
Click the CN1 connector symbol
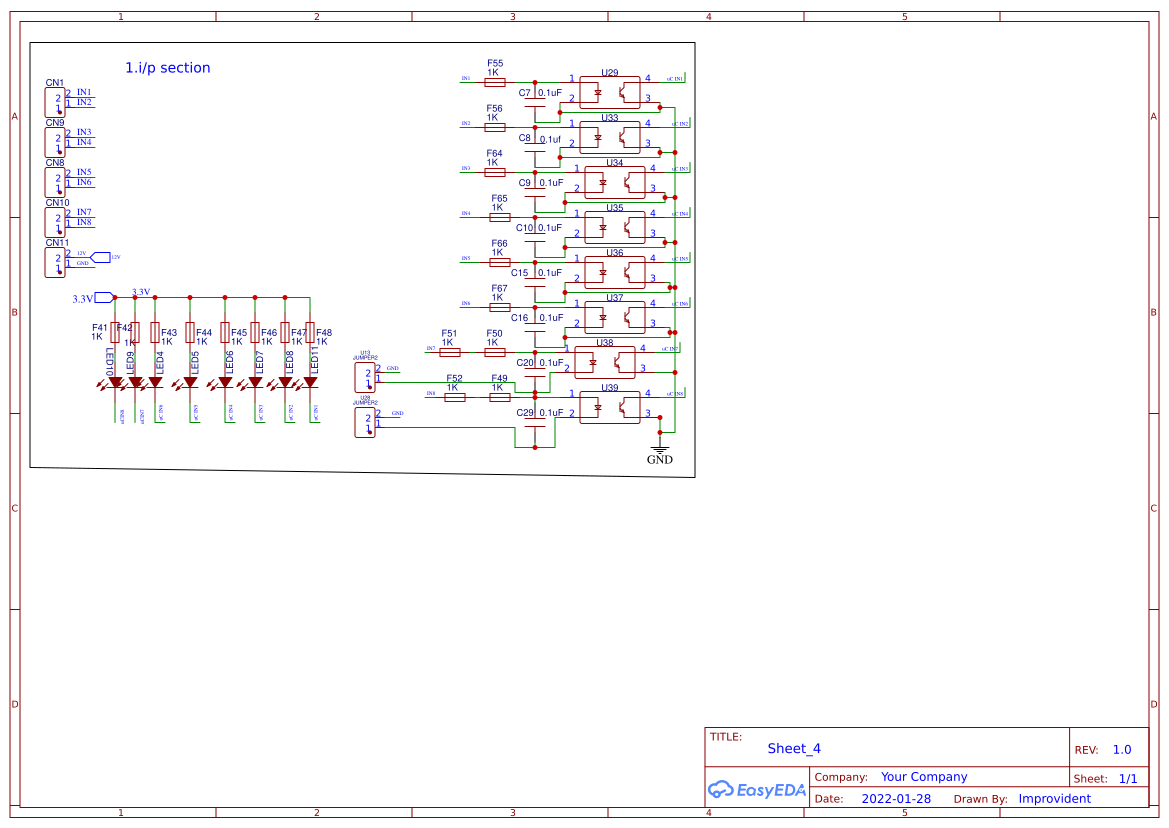(55, 101)
